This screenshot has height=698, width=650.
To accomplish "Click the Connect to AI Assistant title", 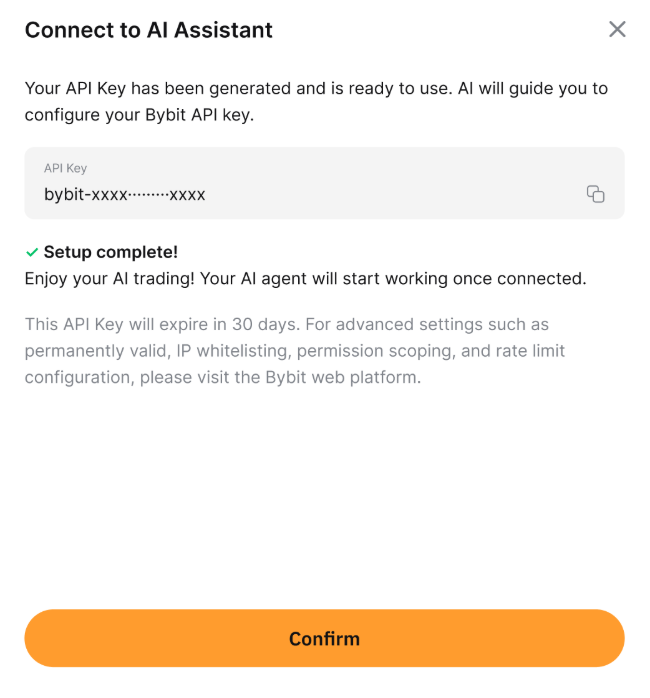I will (x=148, y=30).
